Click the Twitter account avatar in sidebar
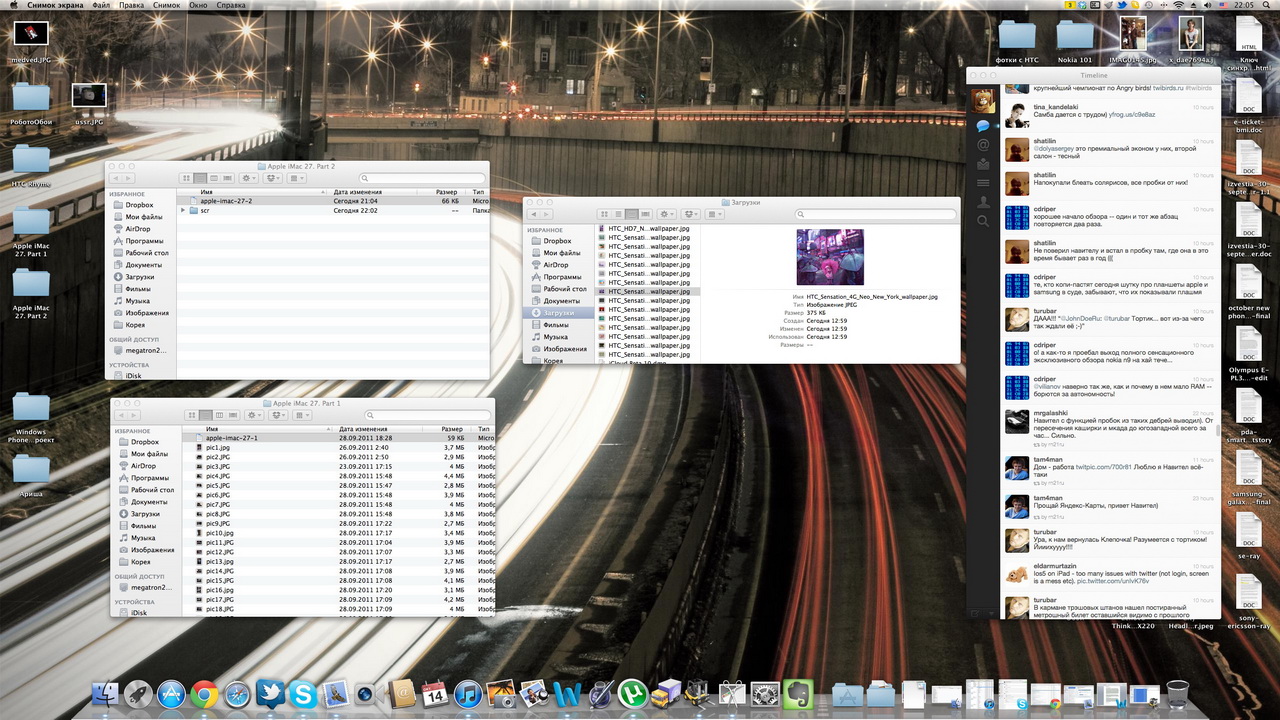The width and height of the screenshot is (1280, 720). click(983, 100)
